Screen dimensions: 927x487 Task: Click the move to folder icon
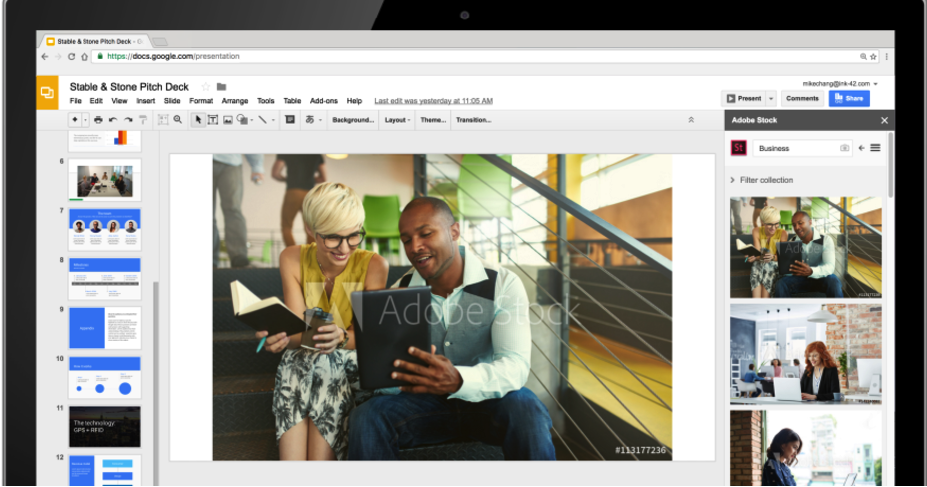pos(222,87)
